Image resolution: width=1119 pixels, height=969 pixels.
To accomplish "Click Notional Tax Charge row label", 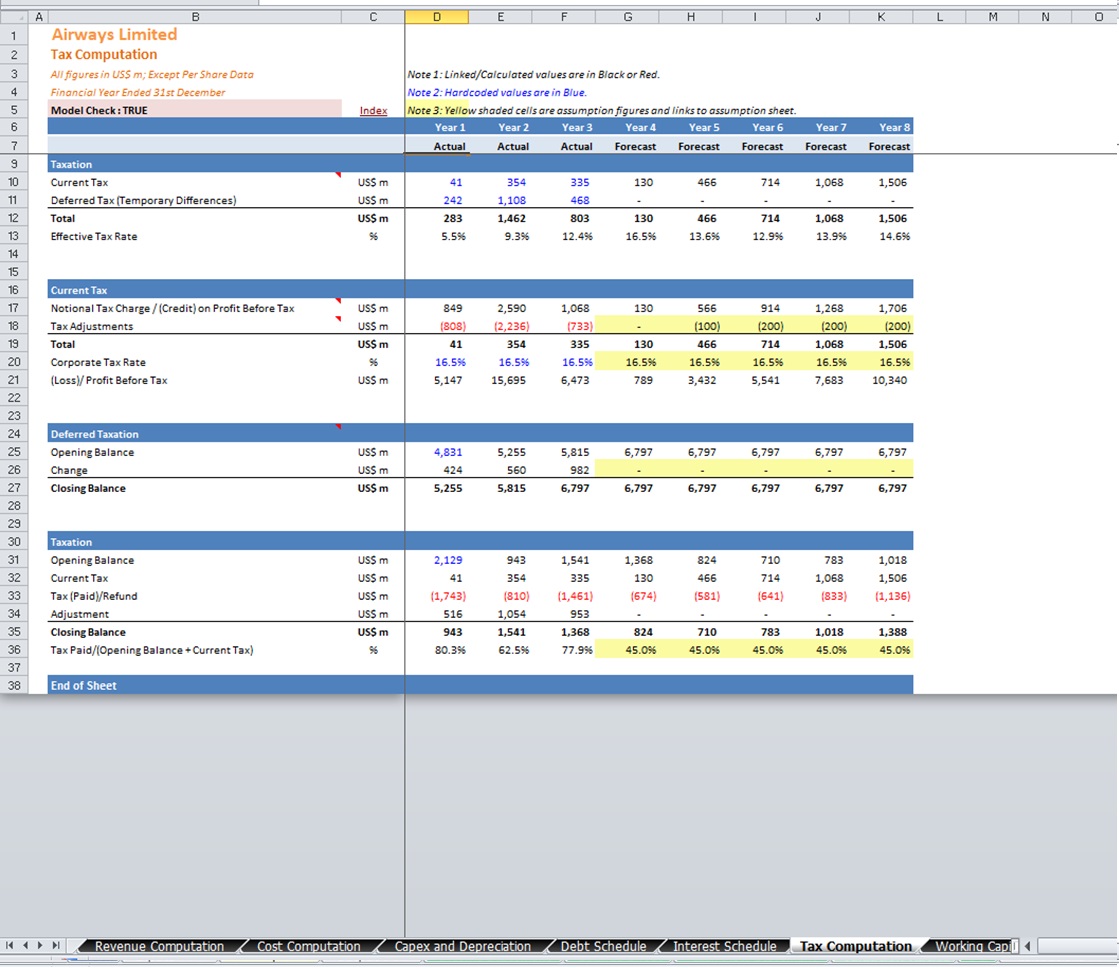I will coord(172,308).
